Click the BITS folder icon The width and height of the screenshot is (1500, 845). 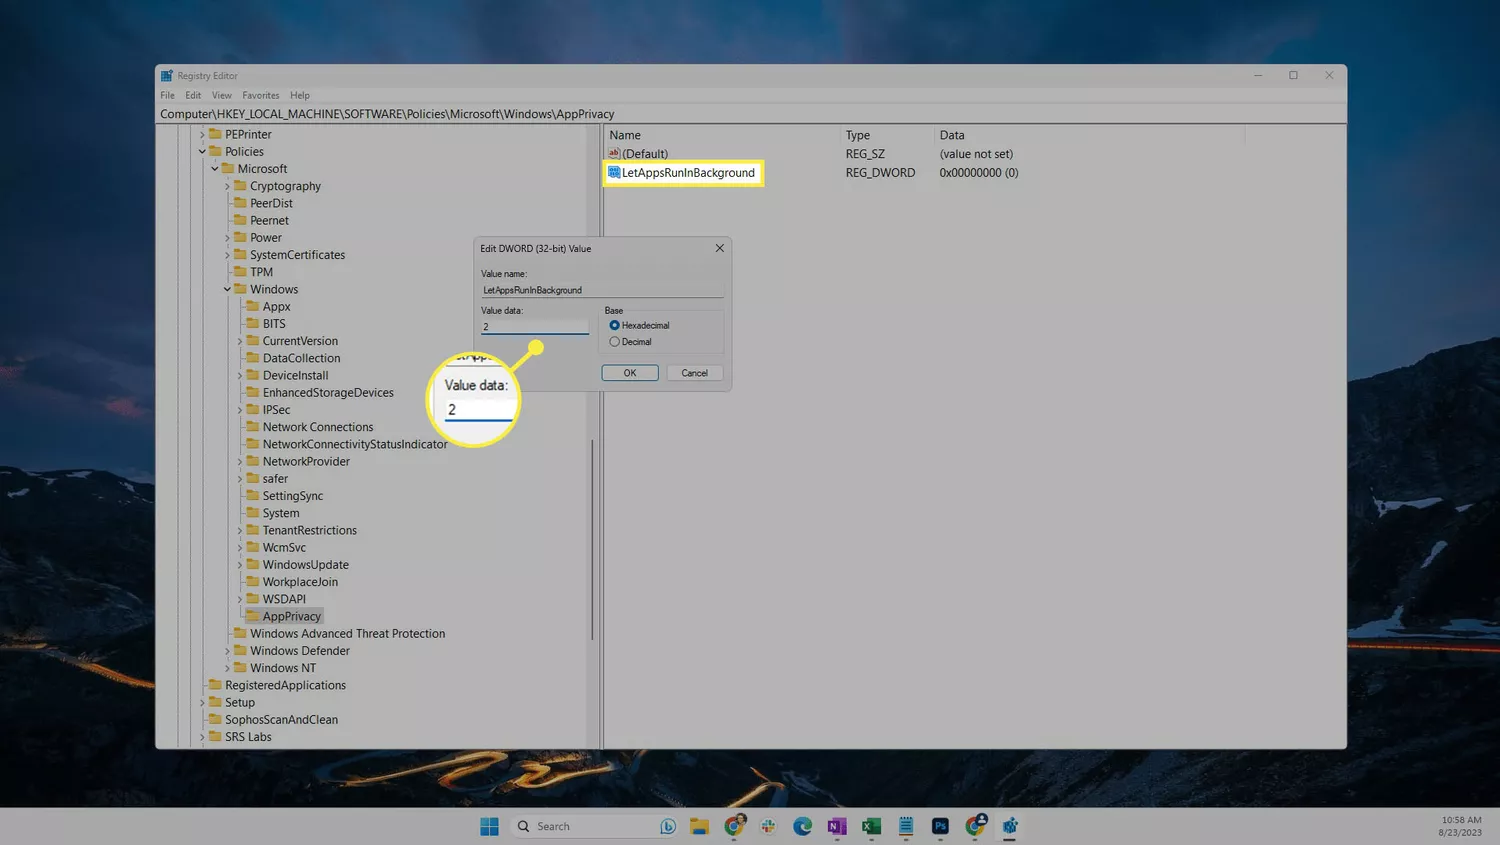253,323
